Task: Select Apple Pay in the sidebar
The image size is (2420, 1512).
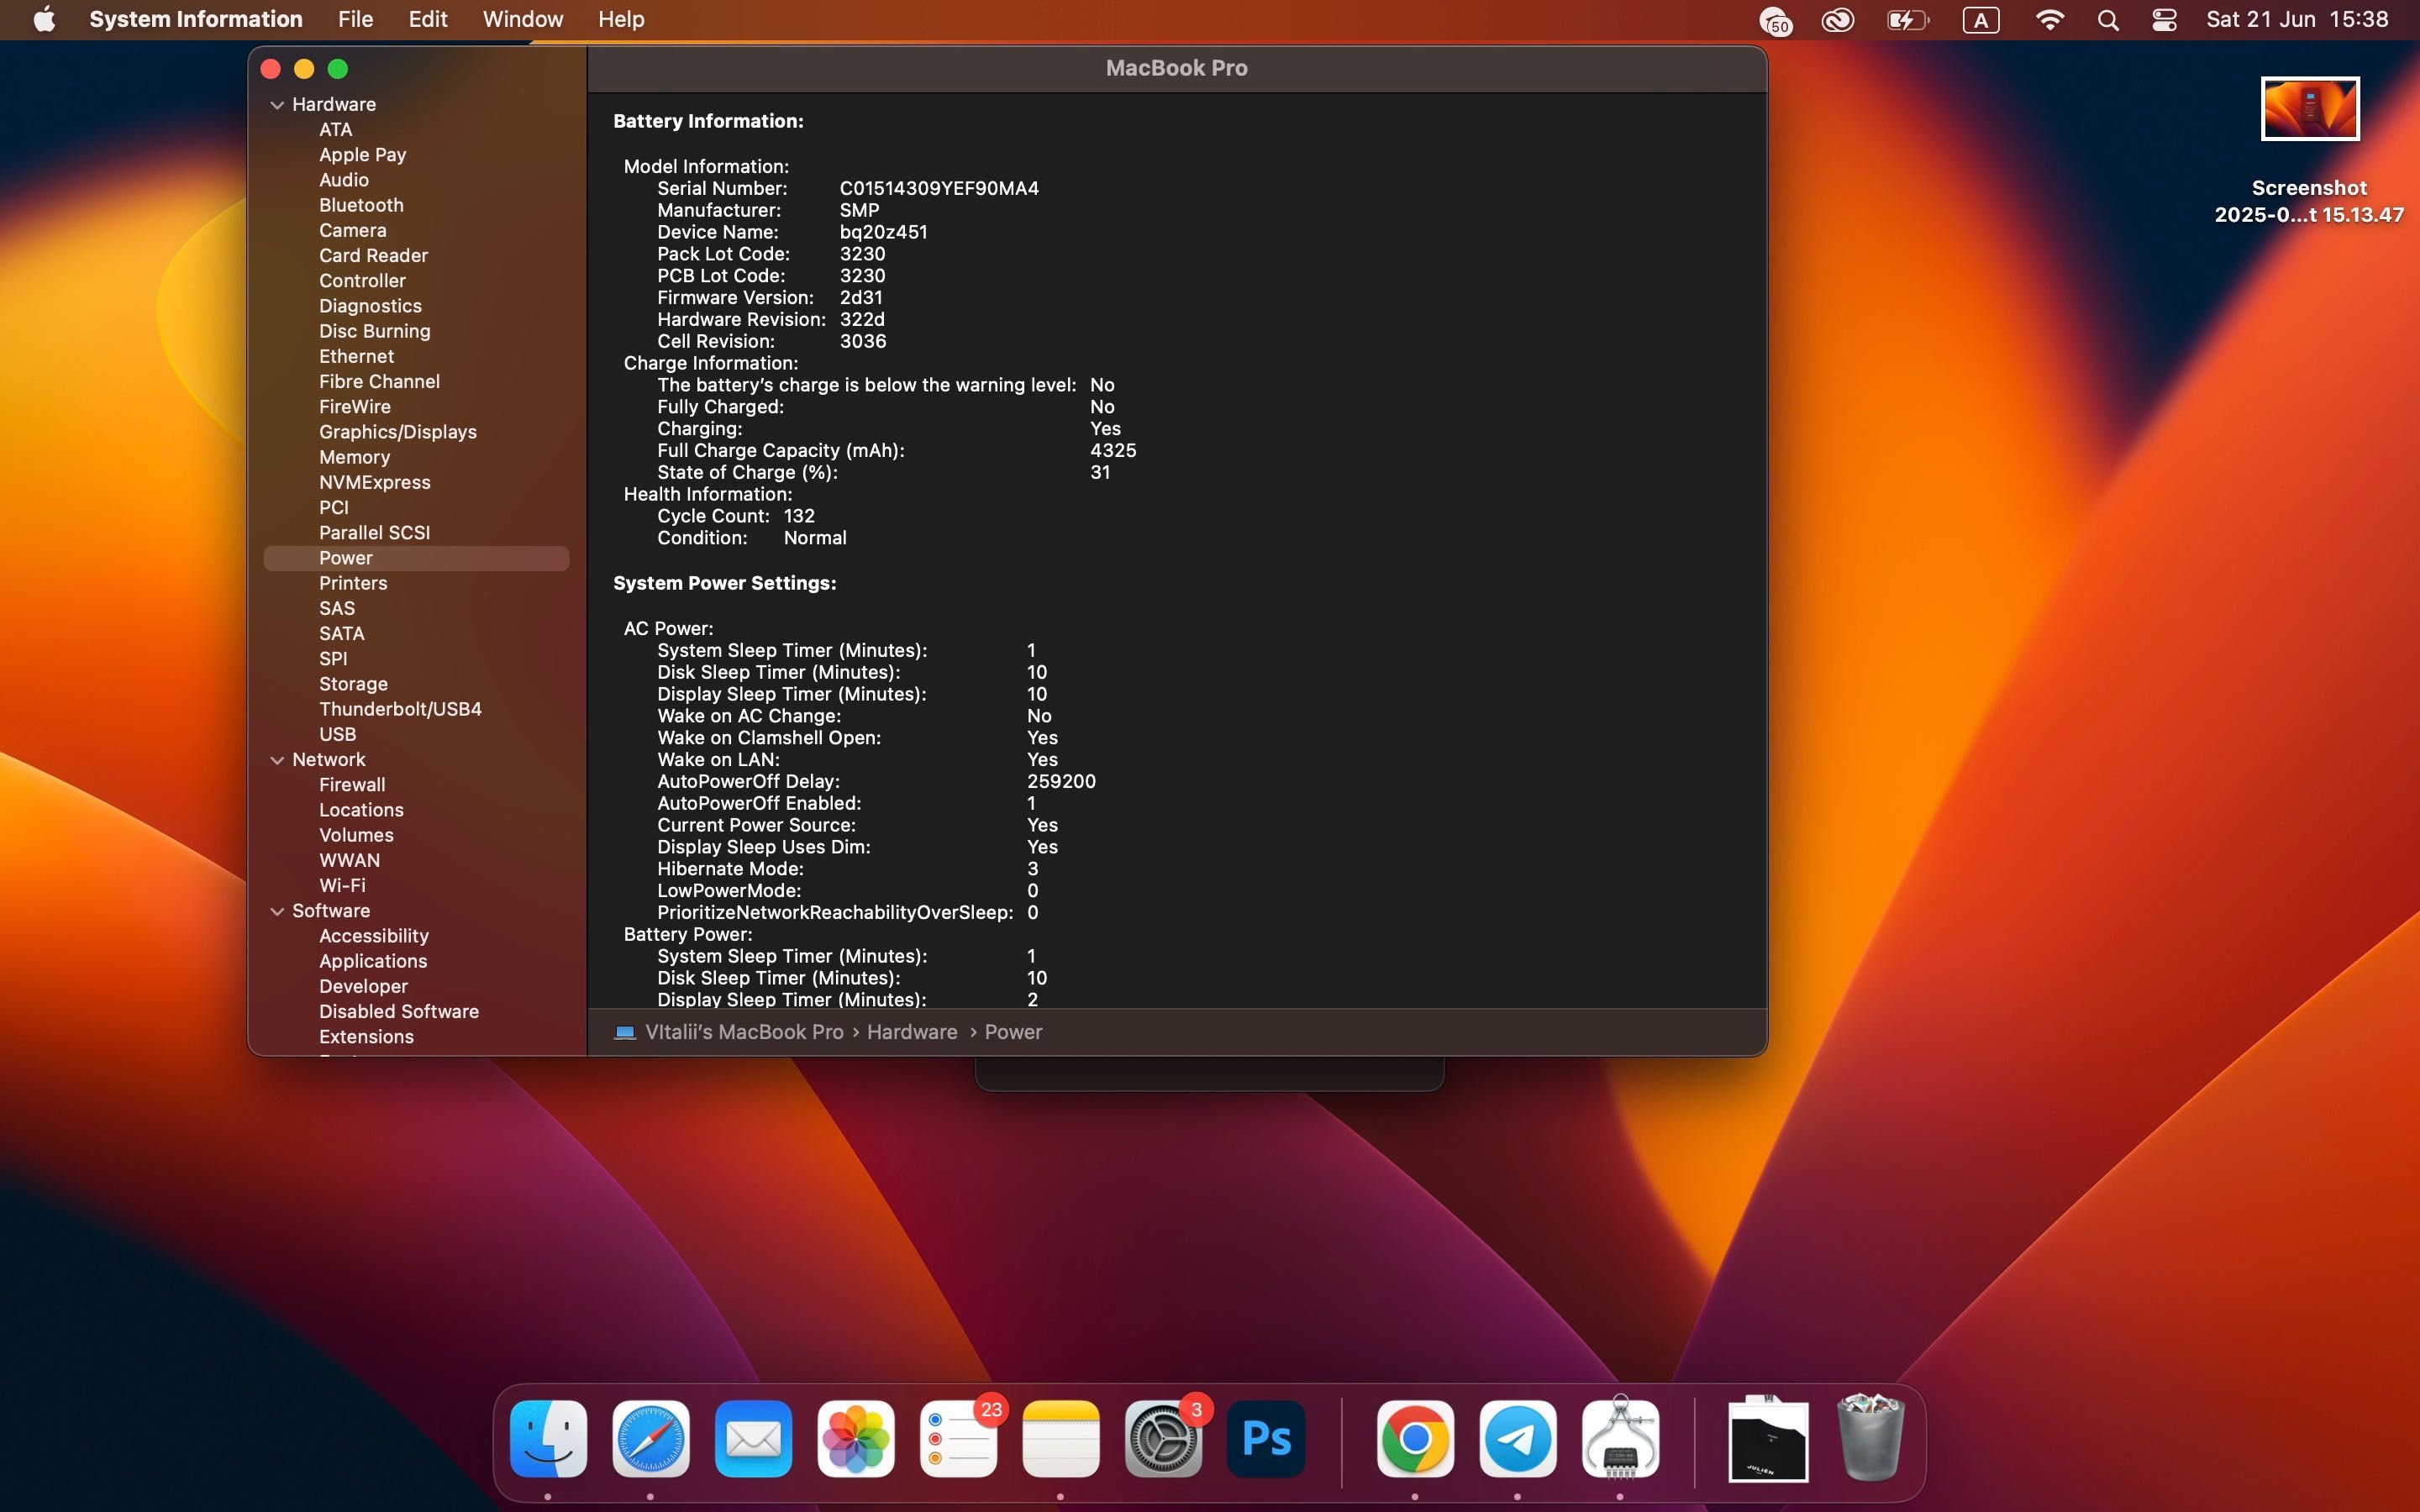Action: [x=362, y=155]
